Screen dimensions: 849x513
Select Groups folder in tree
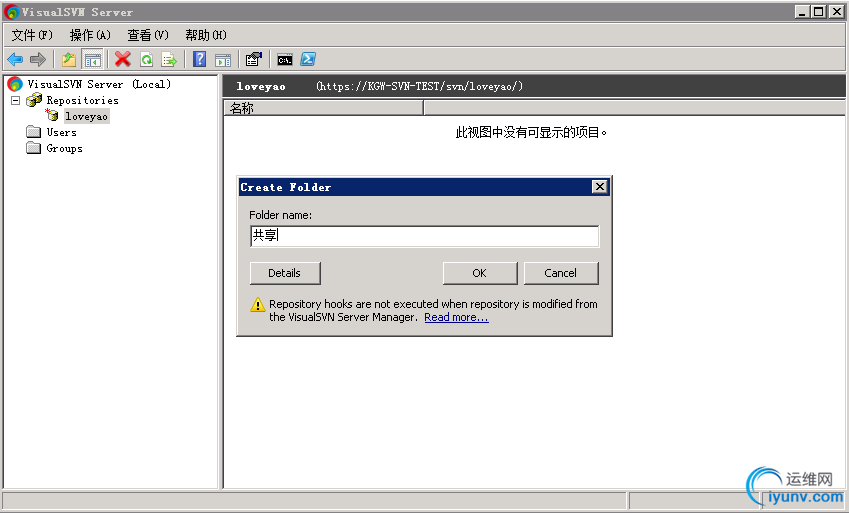click(x=64, y=148)
